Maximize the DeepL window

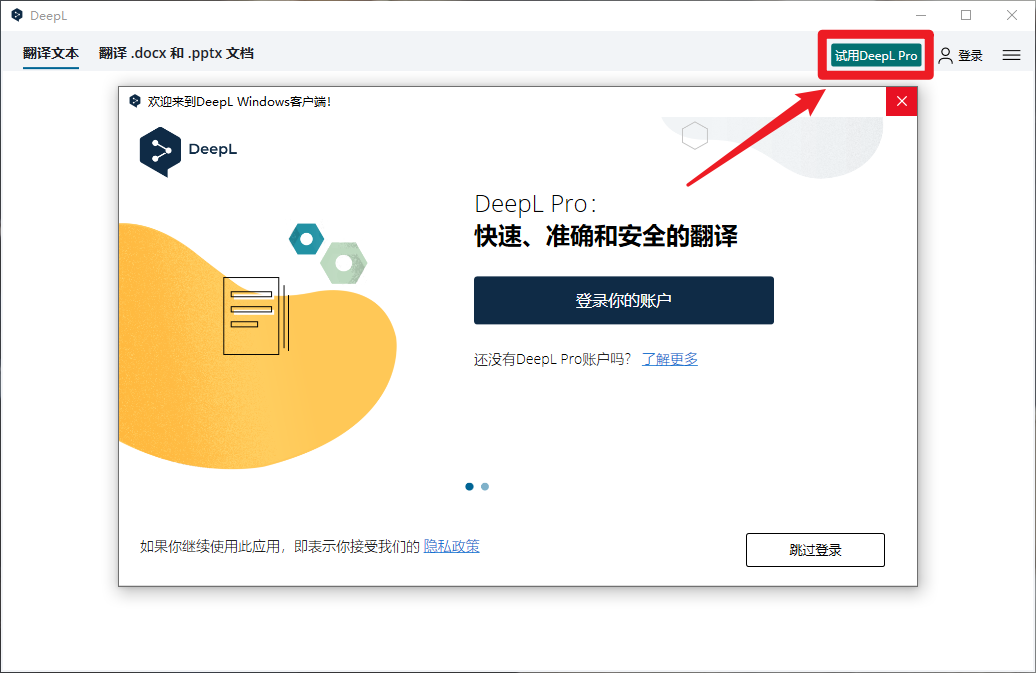(966, 15)
